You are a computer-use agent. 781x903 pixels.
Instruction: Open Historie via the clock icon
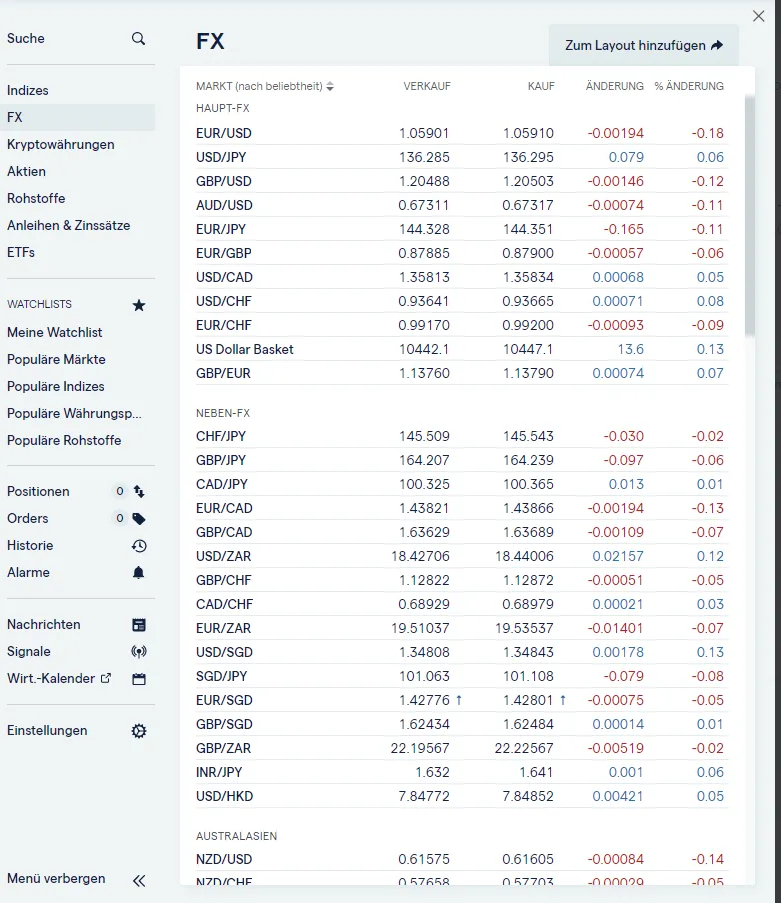pos(140,546)
